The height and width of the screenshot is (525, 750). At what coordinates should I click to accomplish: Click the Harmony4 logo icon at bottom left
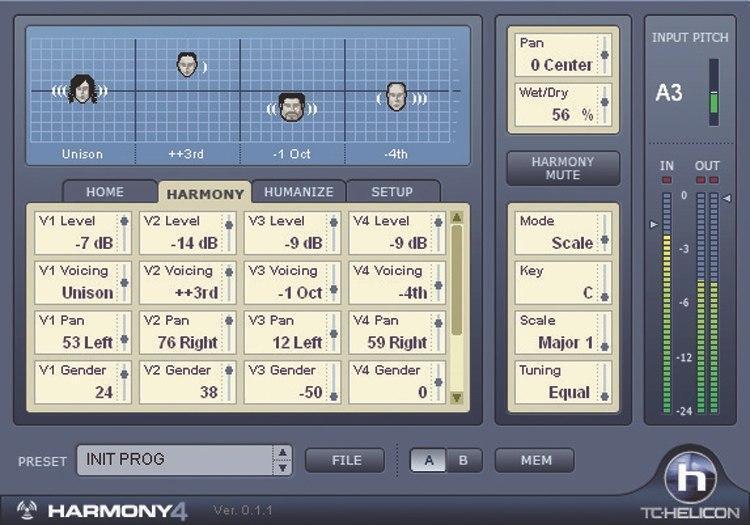point(26,511)
